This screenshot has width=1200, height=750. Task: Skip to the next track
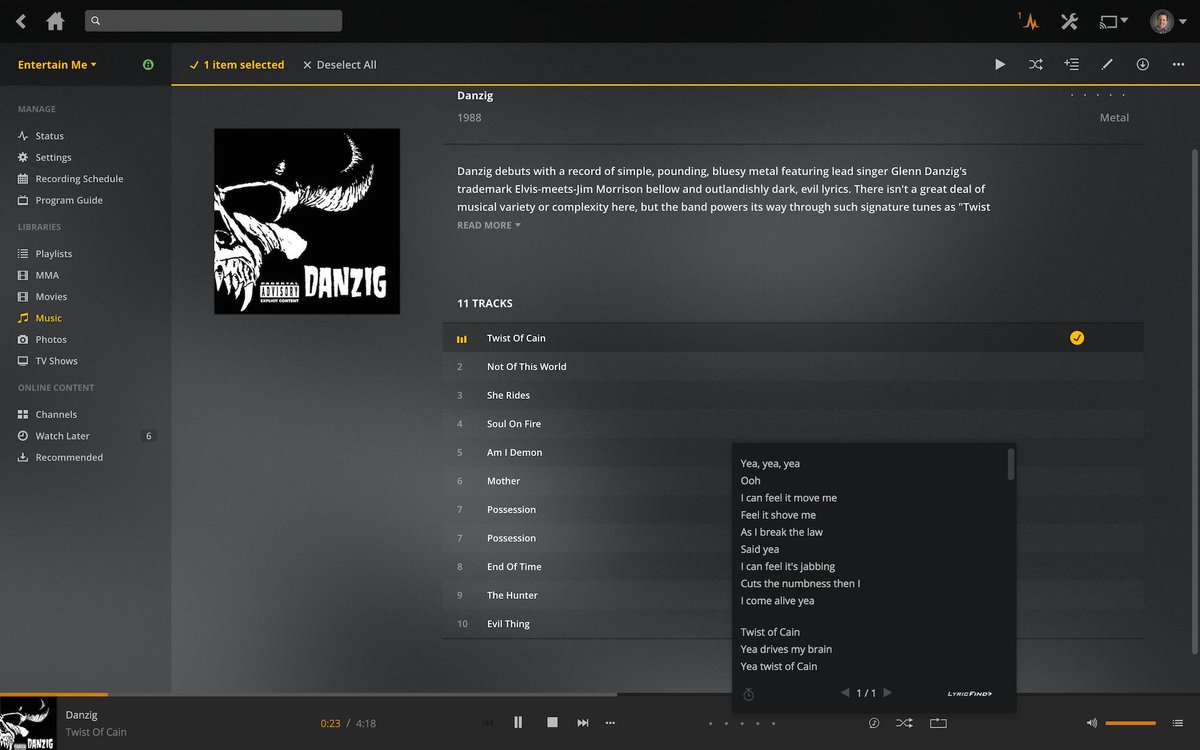583,722
